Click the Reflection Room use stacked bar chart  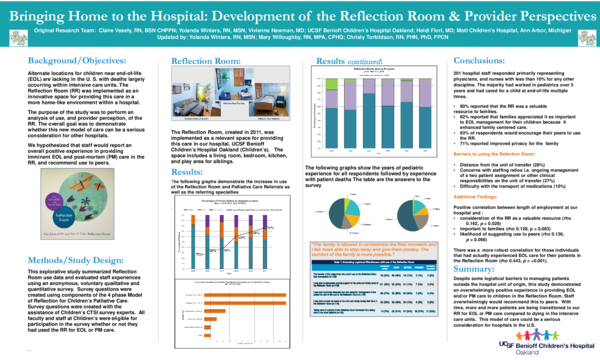374,111
